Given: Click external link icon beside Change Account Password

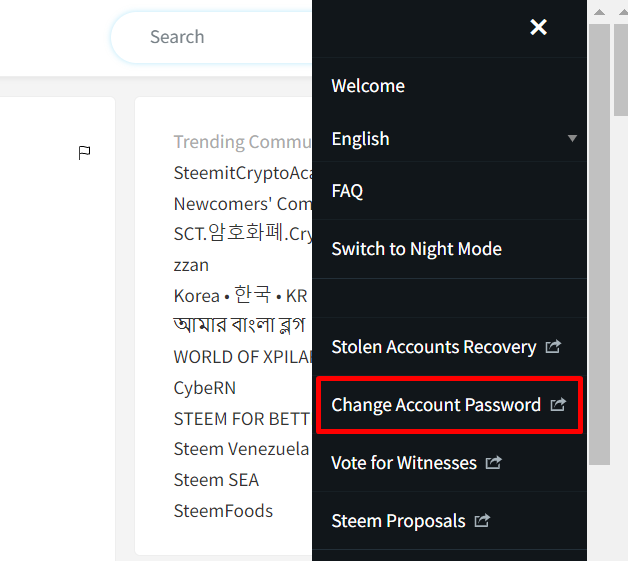Looking at the screenshot, I should point(558,405).
